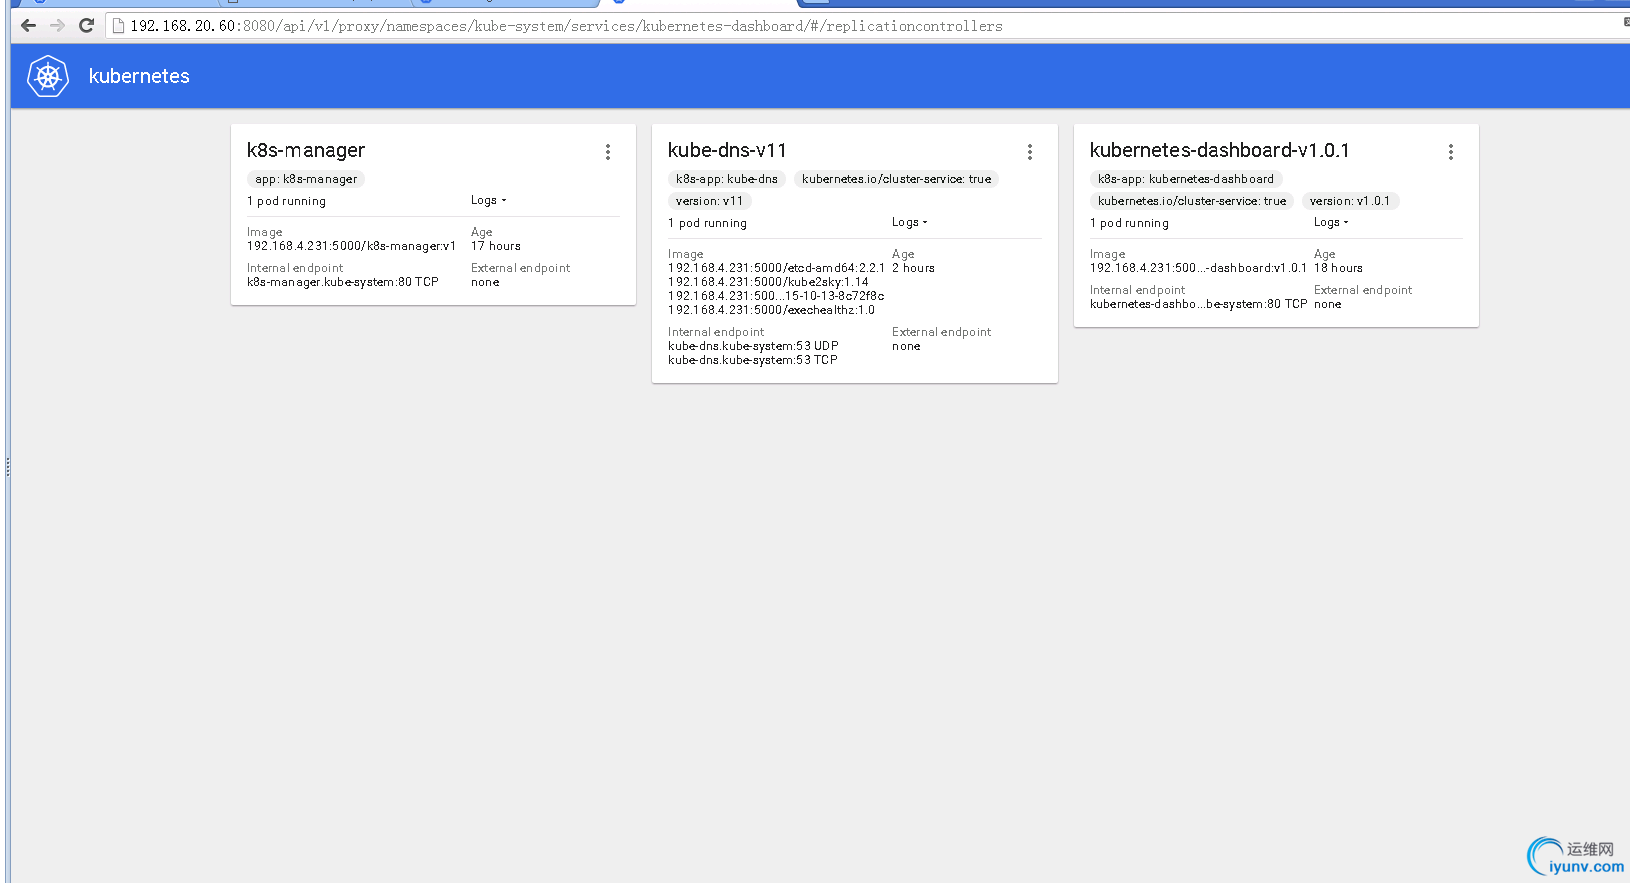This screenshot has height=883, width=1630.
Task: Click the page icon in the address bar
Action: click(x=119, y=26)
